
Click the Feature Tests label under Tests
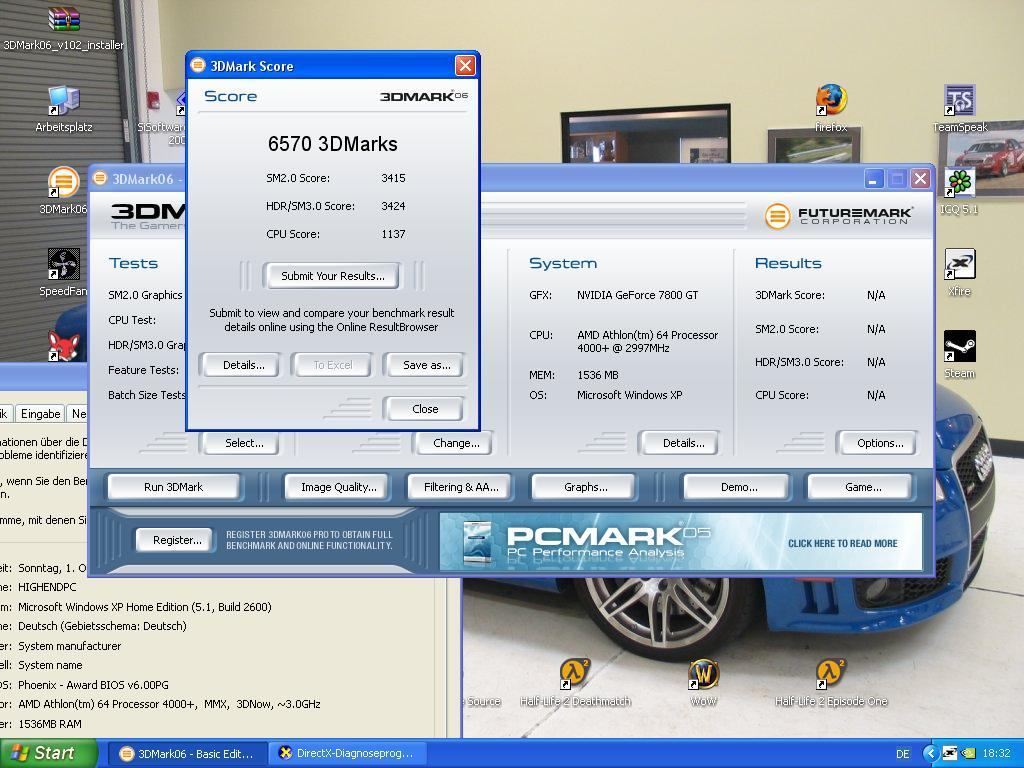click(x=143, y=370)
